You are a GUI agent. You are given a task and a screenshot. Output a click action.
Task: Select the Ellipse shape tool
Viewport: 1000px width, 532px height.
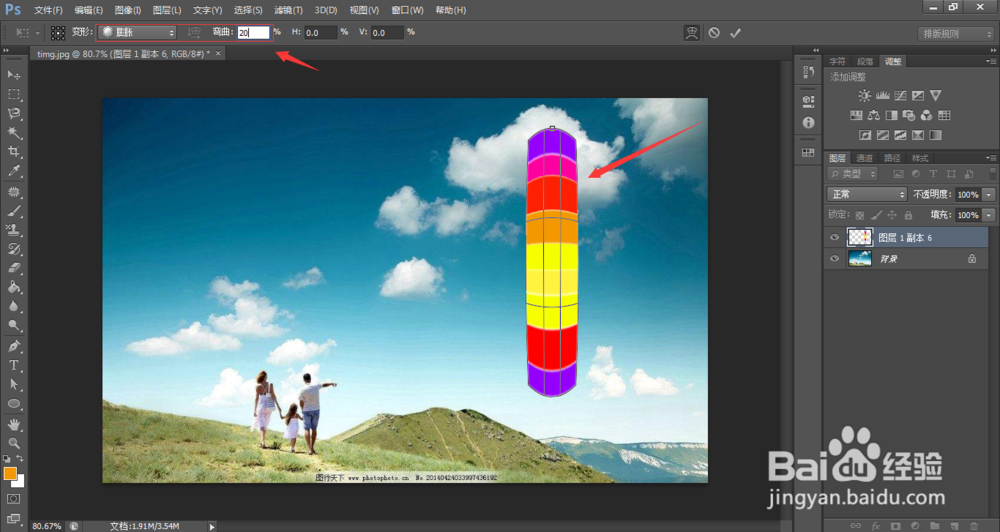click(x=13, y=404)
